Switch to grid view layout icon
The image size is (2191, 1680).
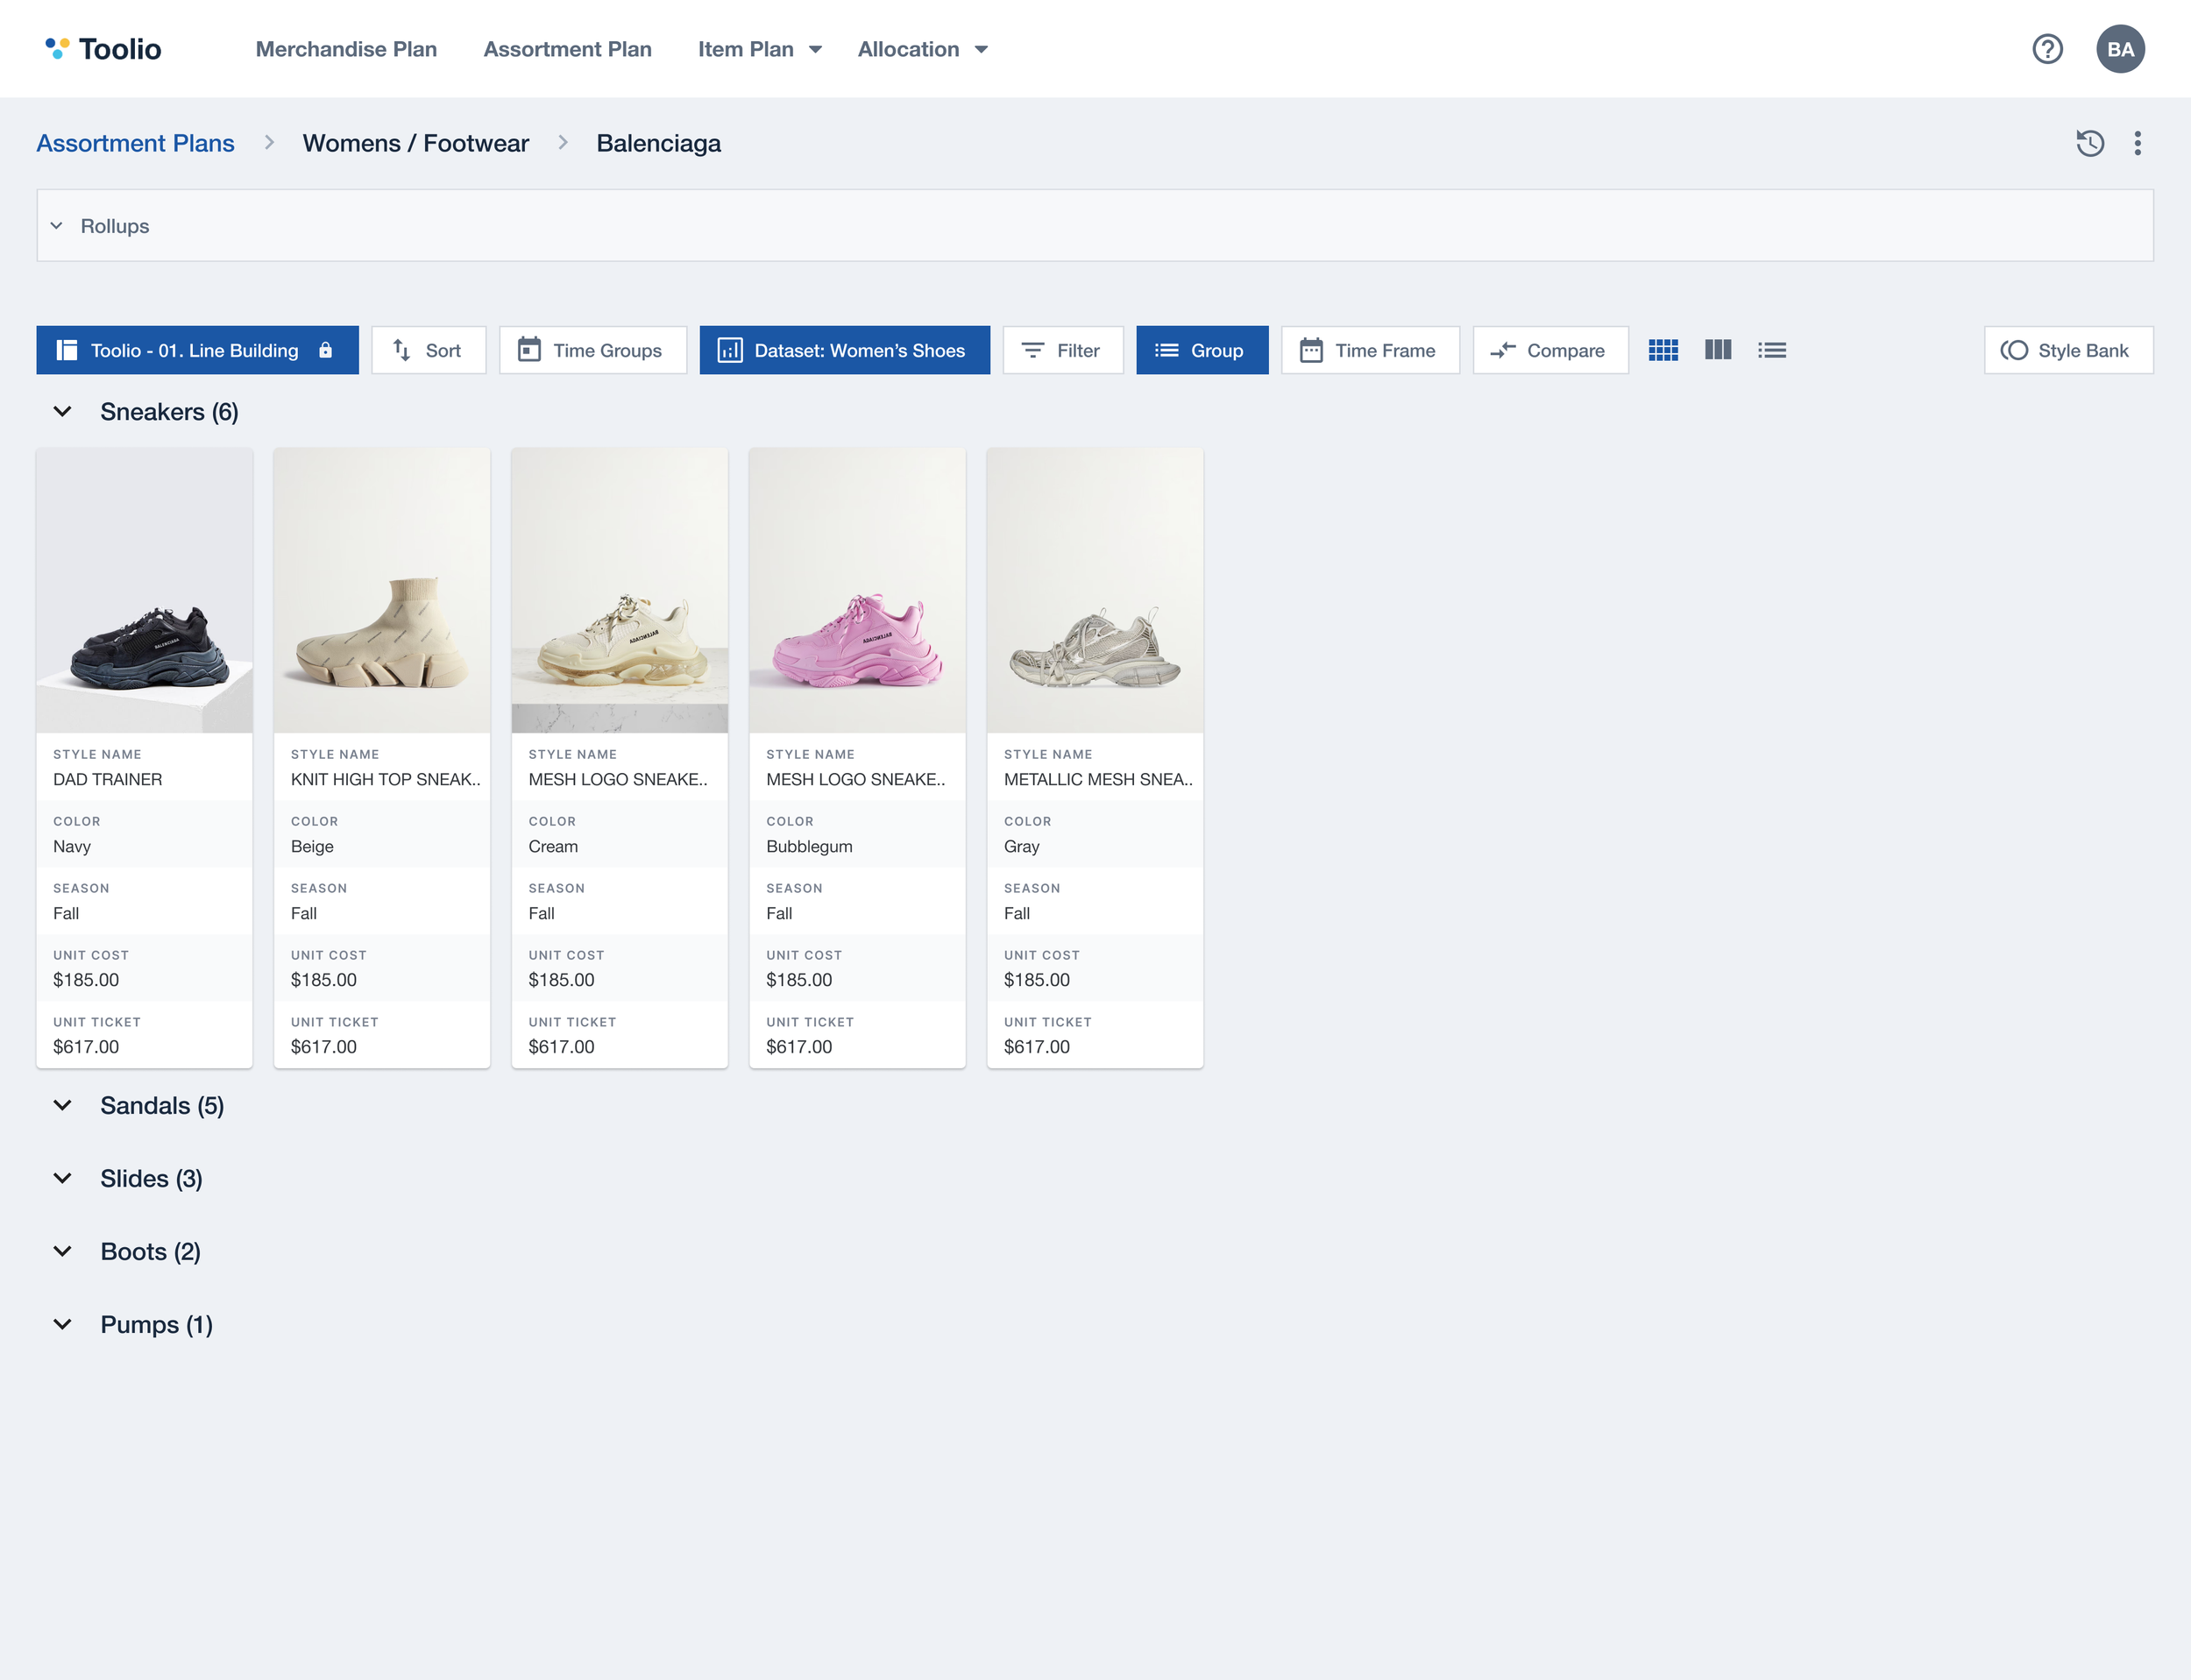1663,350
